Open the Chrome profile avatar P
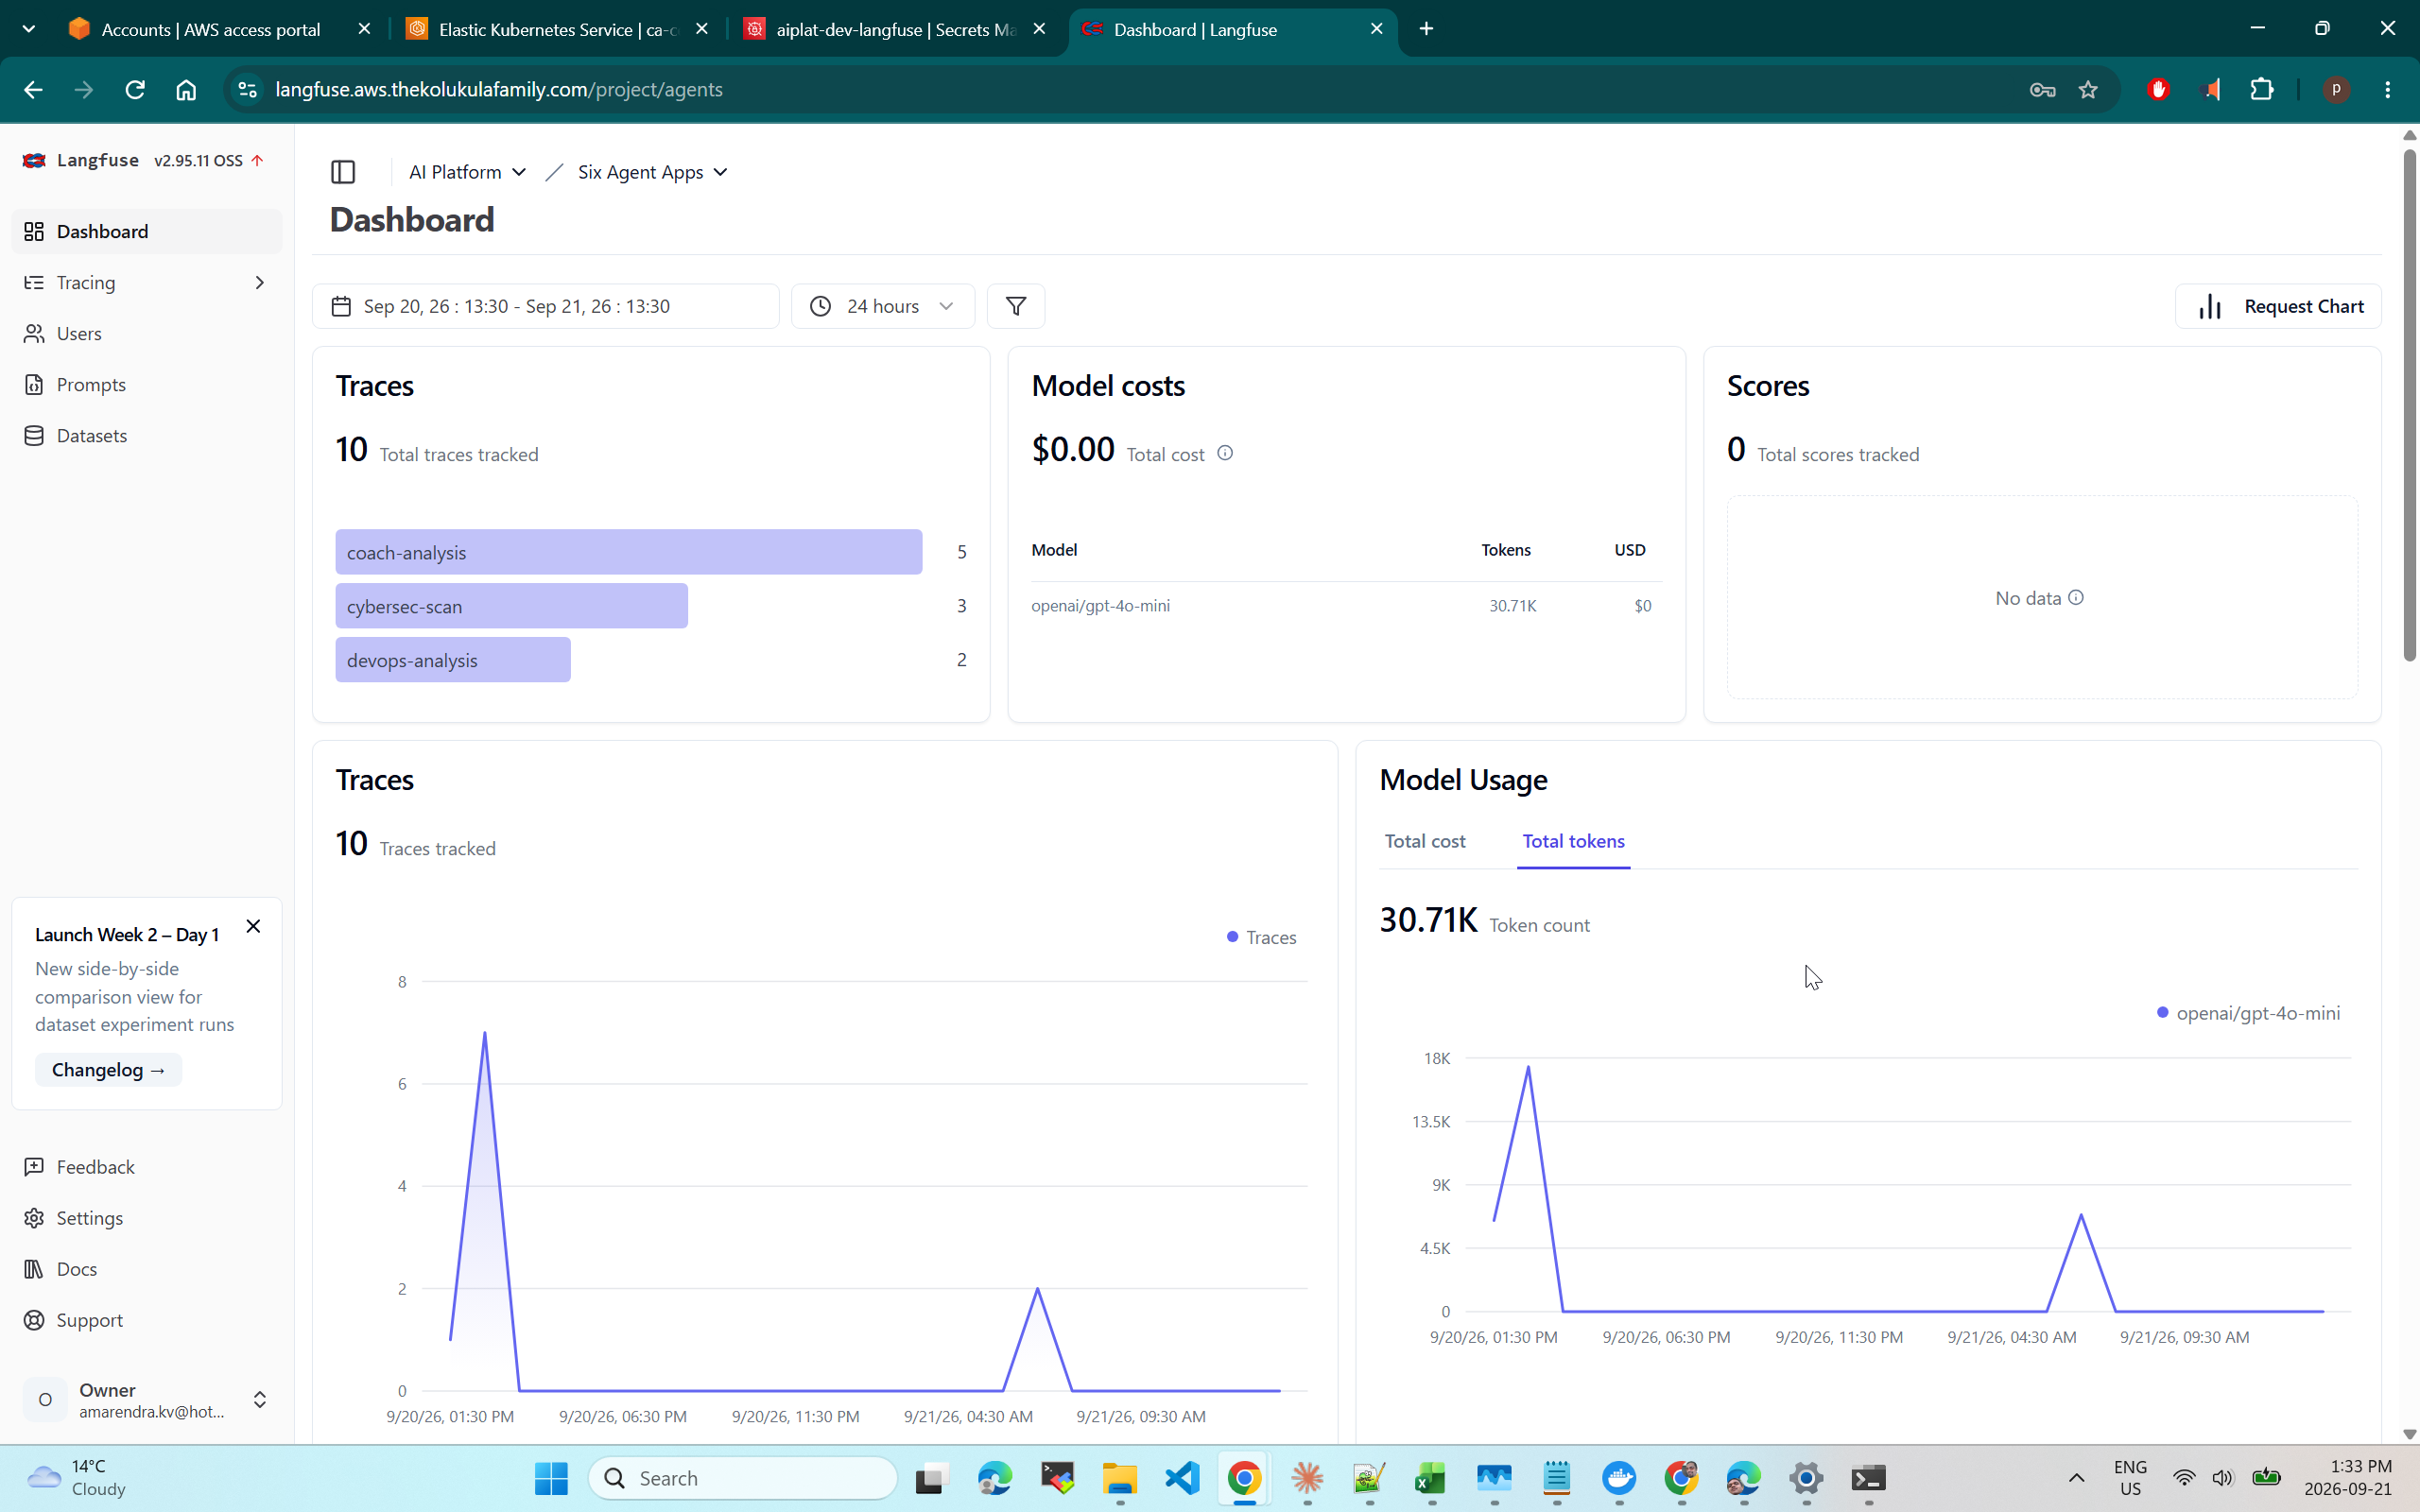Viewport: 2420px width, 1512px height. (x=2336, y=89)
